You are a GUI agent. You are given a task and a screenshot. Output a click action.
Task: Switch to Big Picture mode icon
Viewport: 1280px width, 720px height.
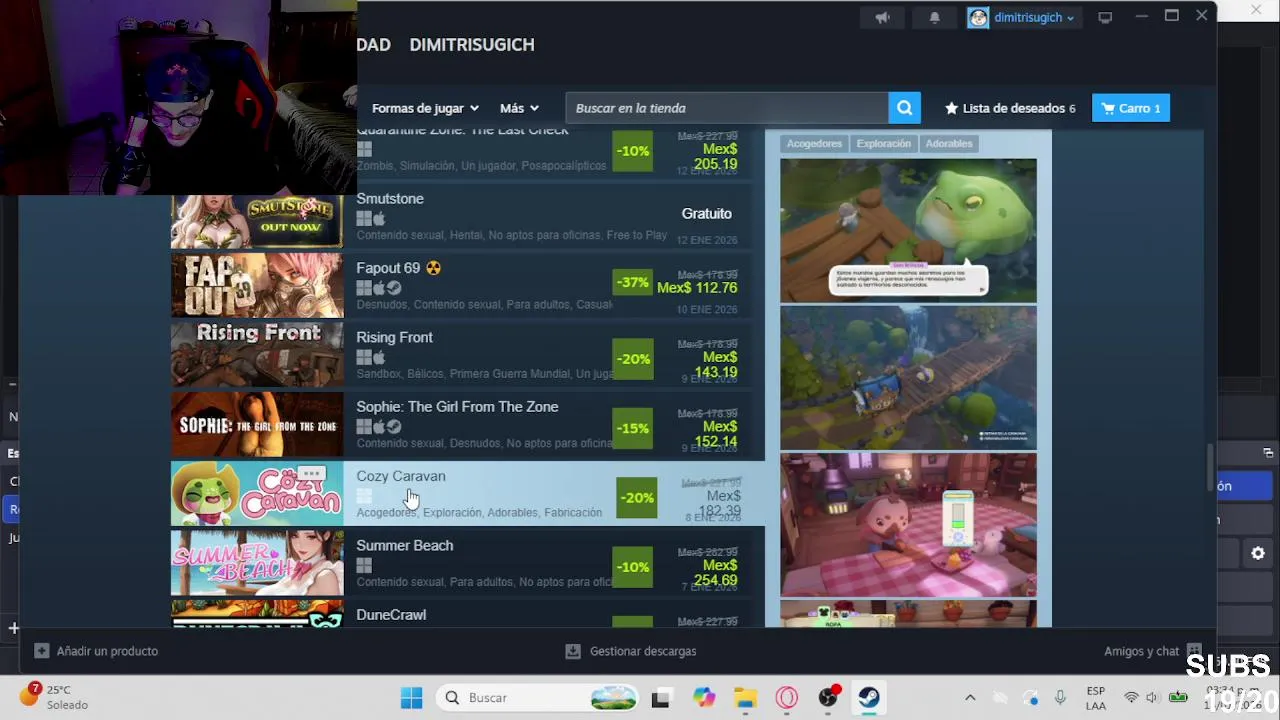click(1105, 17)
